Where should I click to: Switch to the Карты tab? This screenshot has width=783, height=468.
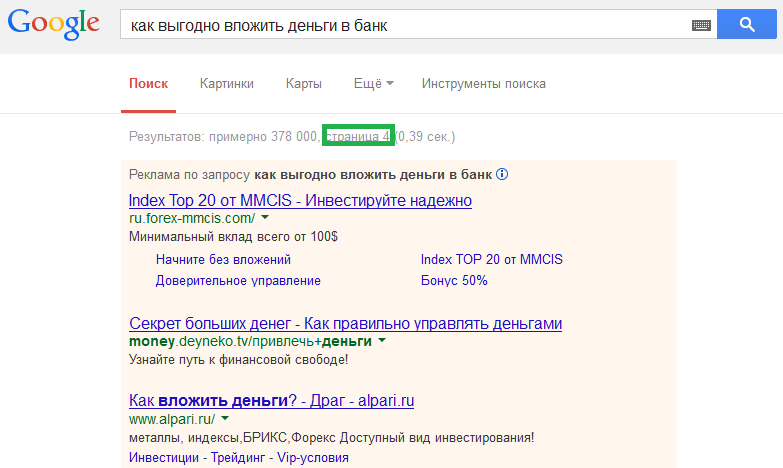point(304,83)
